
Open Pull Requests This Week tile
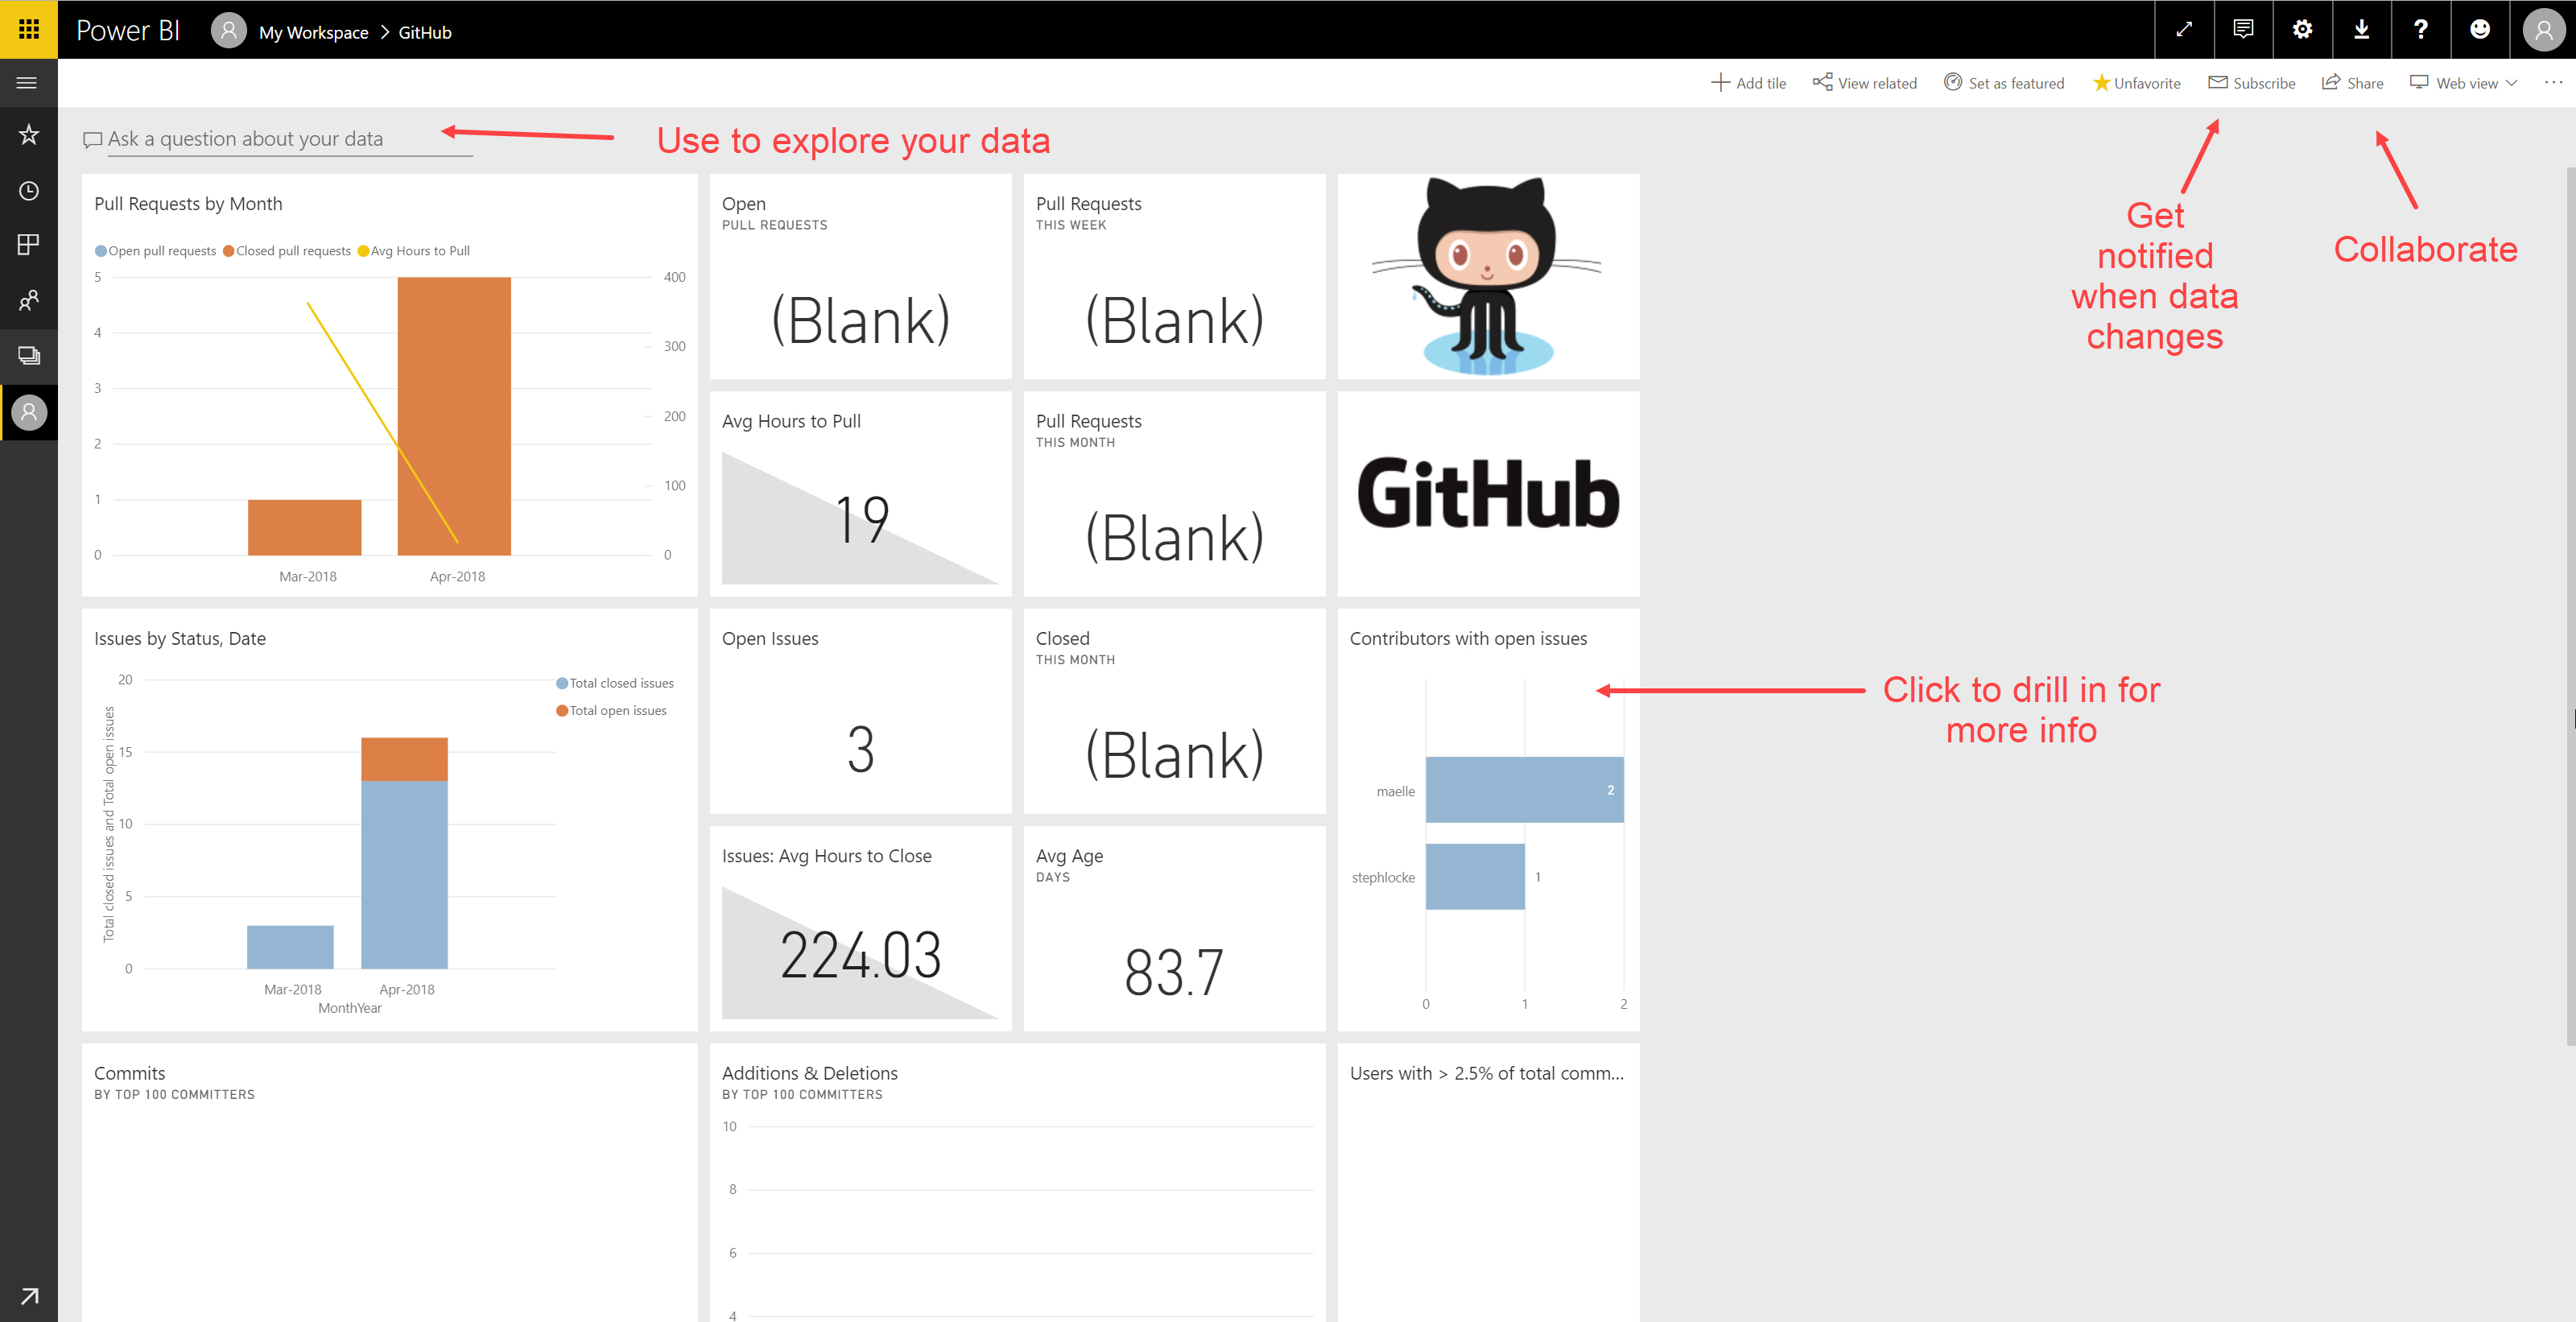coord(1174,277)
